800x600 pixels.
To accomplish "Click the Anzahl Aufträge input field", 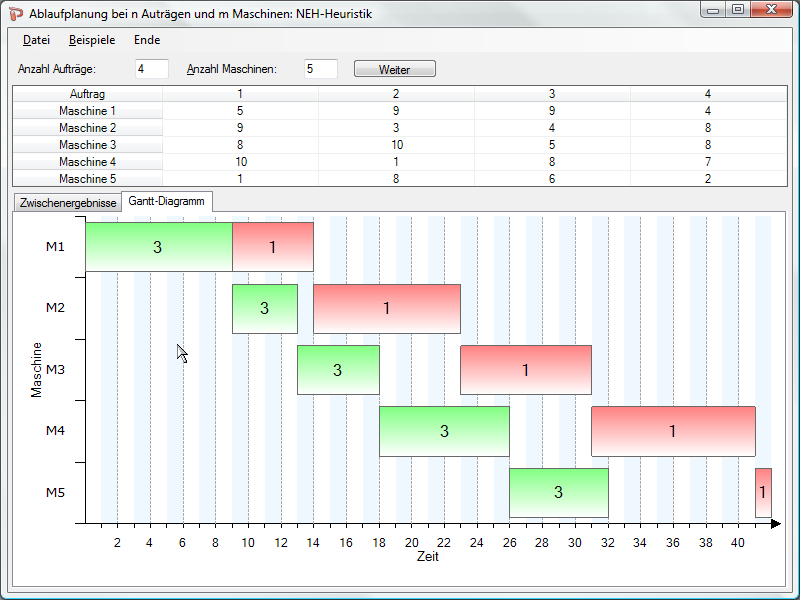I will (152, 69).
